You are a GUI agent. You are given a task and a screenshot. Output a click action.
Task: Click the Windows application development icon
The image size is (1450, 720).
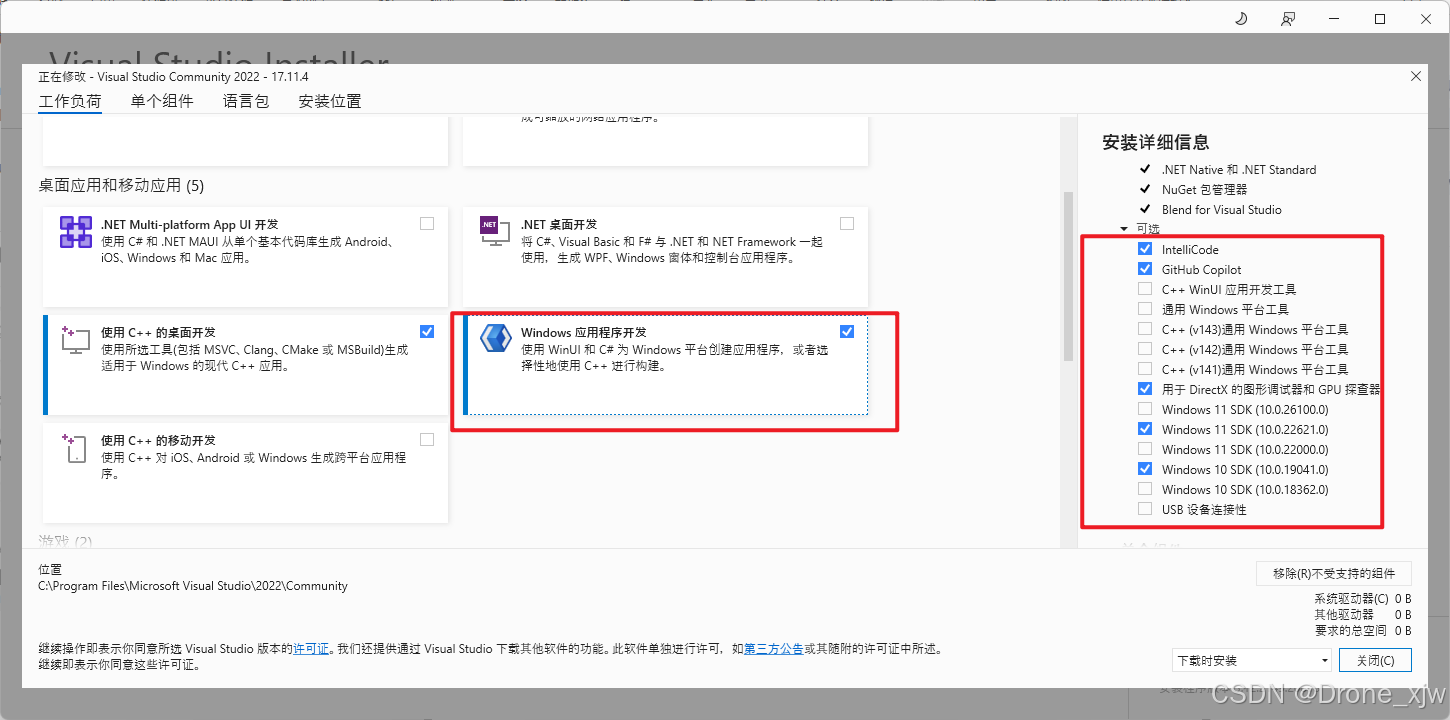(x=495, y=339)
